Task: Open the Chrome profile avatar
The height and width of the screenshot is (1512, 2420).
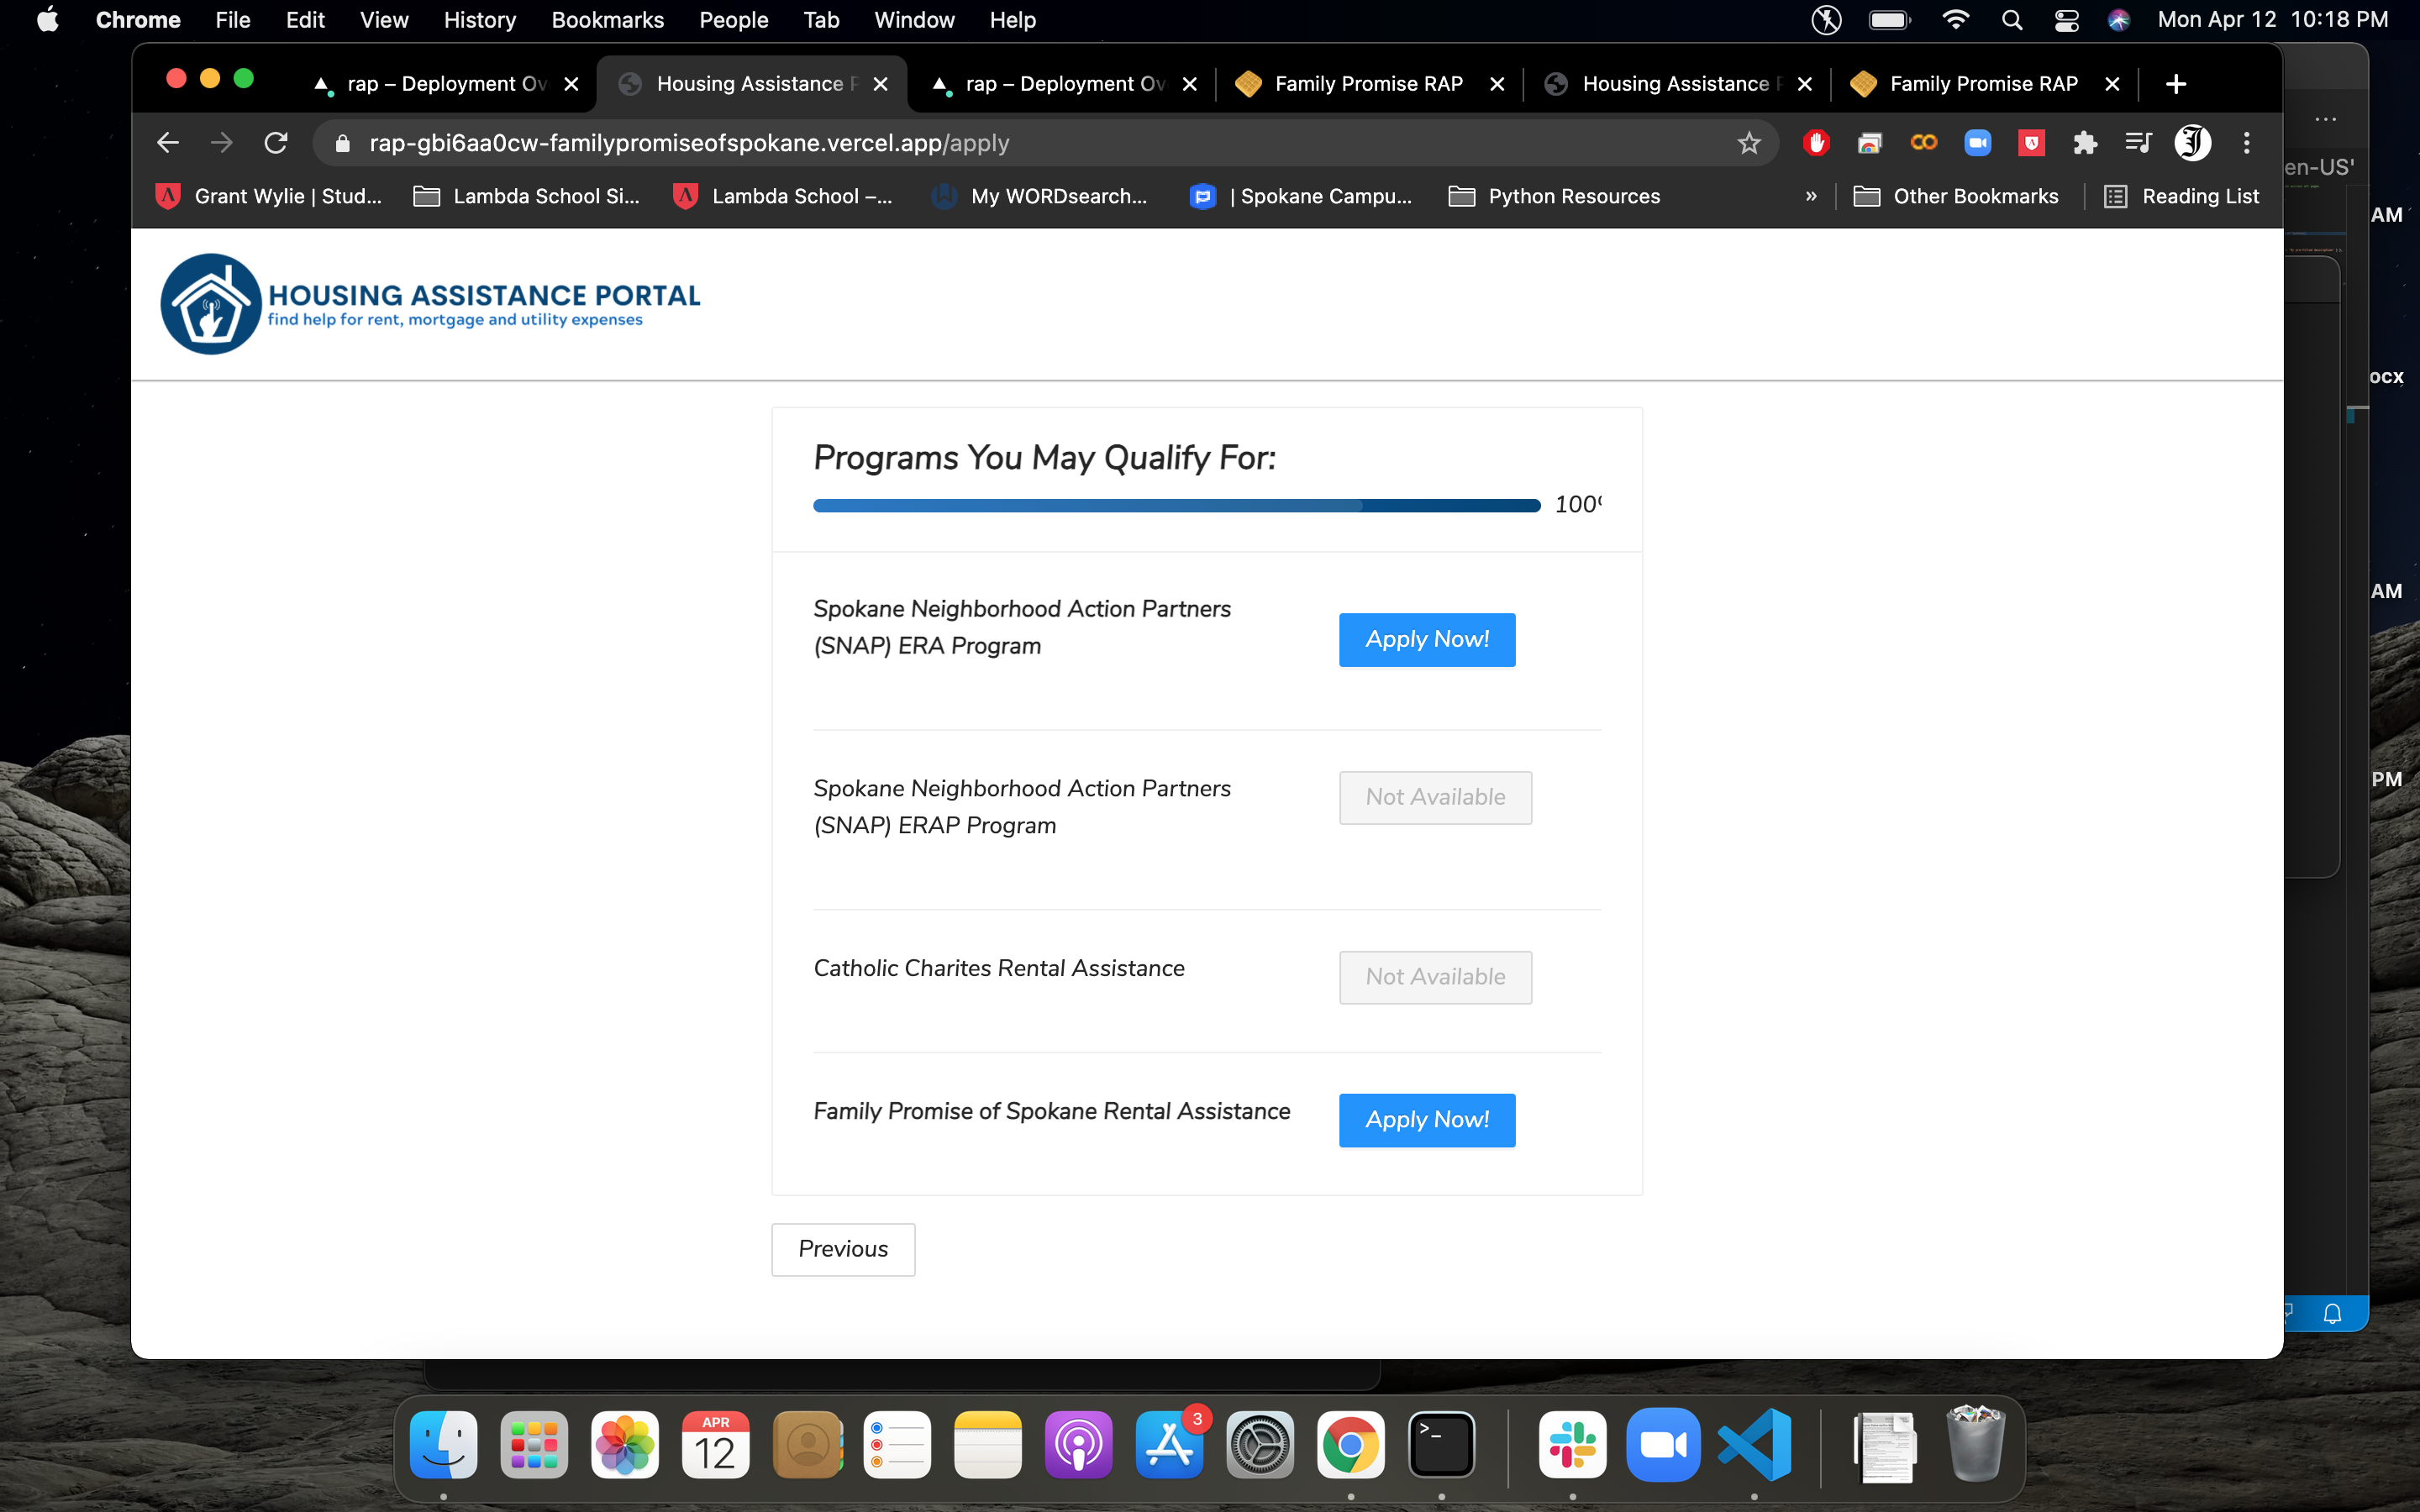Action: pyautogui.click(x=2192, y=143)
